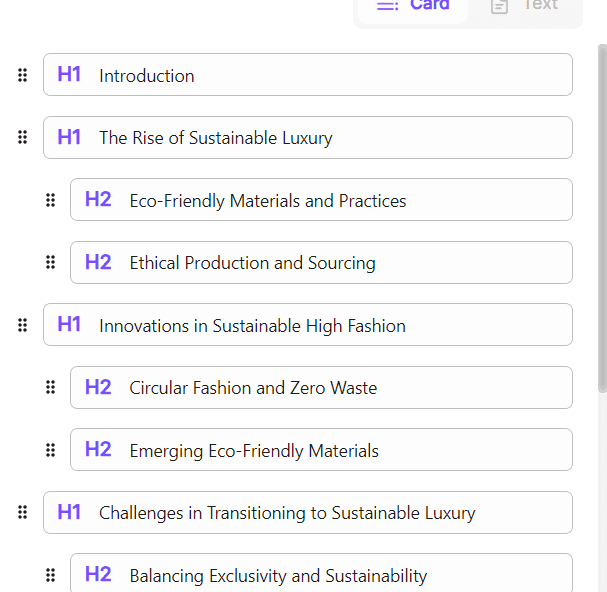Viewport: 607px width, 592px height.
Task: Click drag handle for Ethical Production and Sourcing
Action: pos(50,263)
